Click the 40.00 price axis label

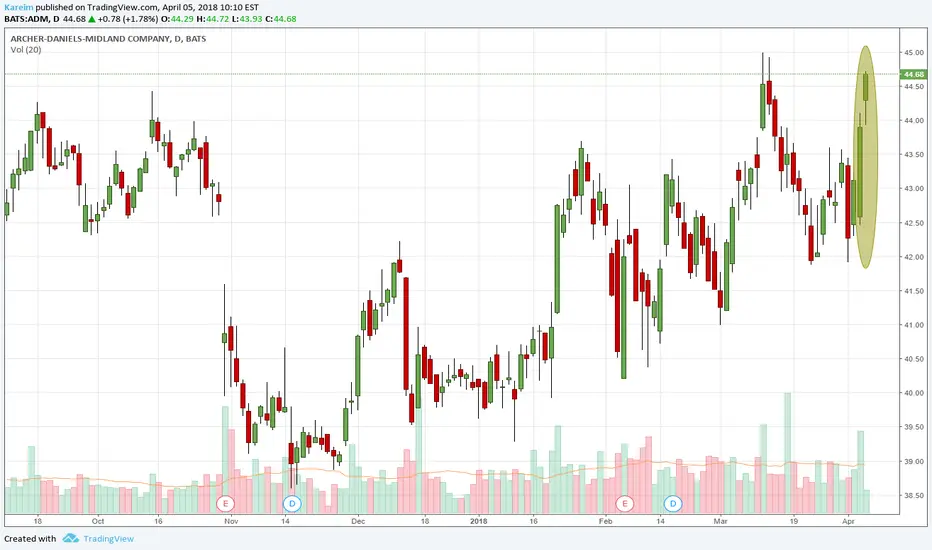(x=914, y=393)
